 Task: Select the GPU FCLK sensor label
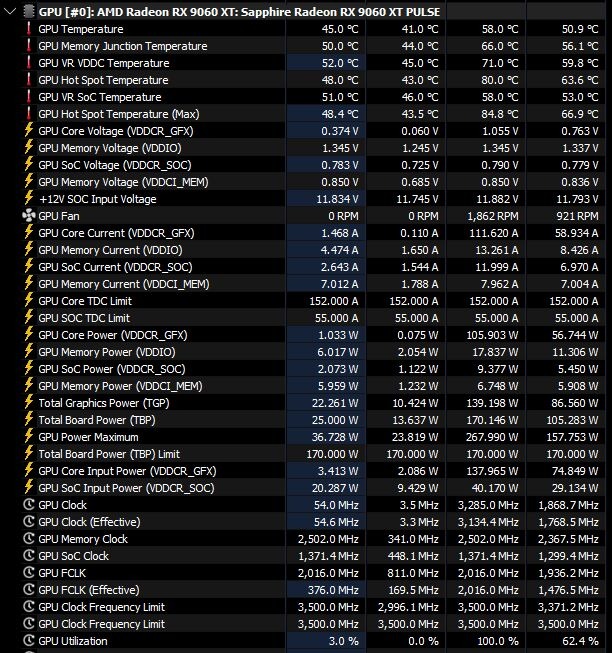pyautogui.click(x=62, y=573)
